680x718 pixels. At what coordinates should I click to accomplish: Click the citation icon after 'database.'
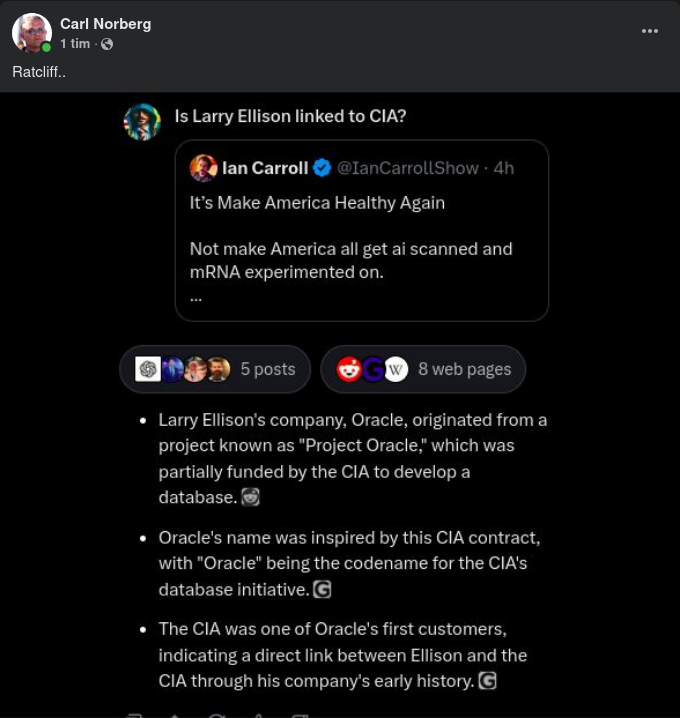tap(251, 497)
